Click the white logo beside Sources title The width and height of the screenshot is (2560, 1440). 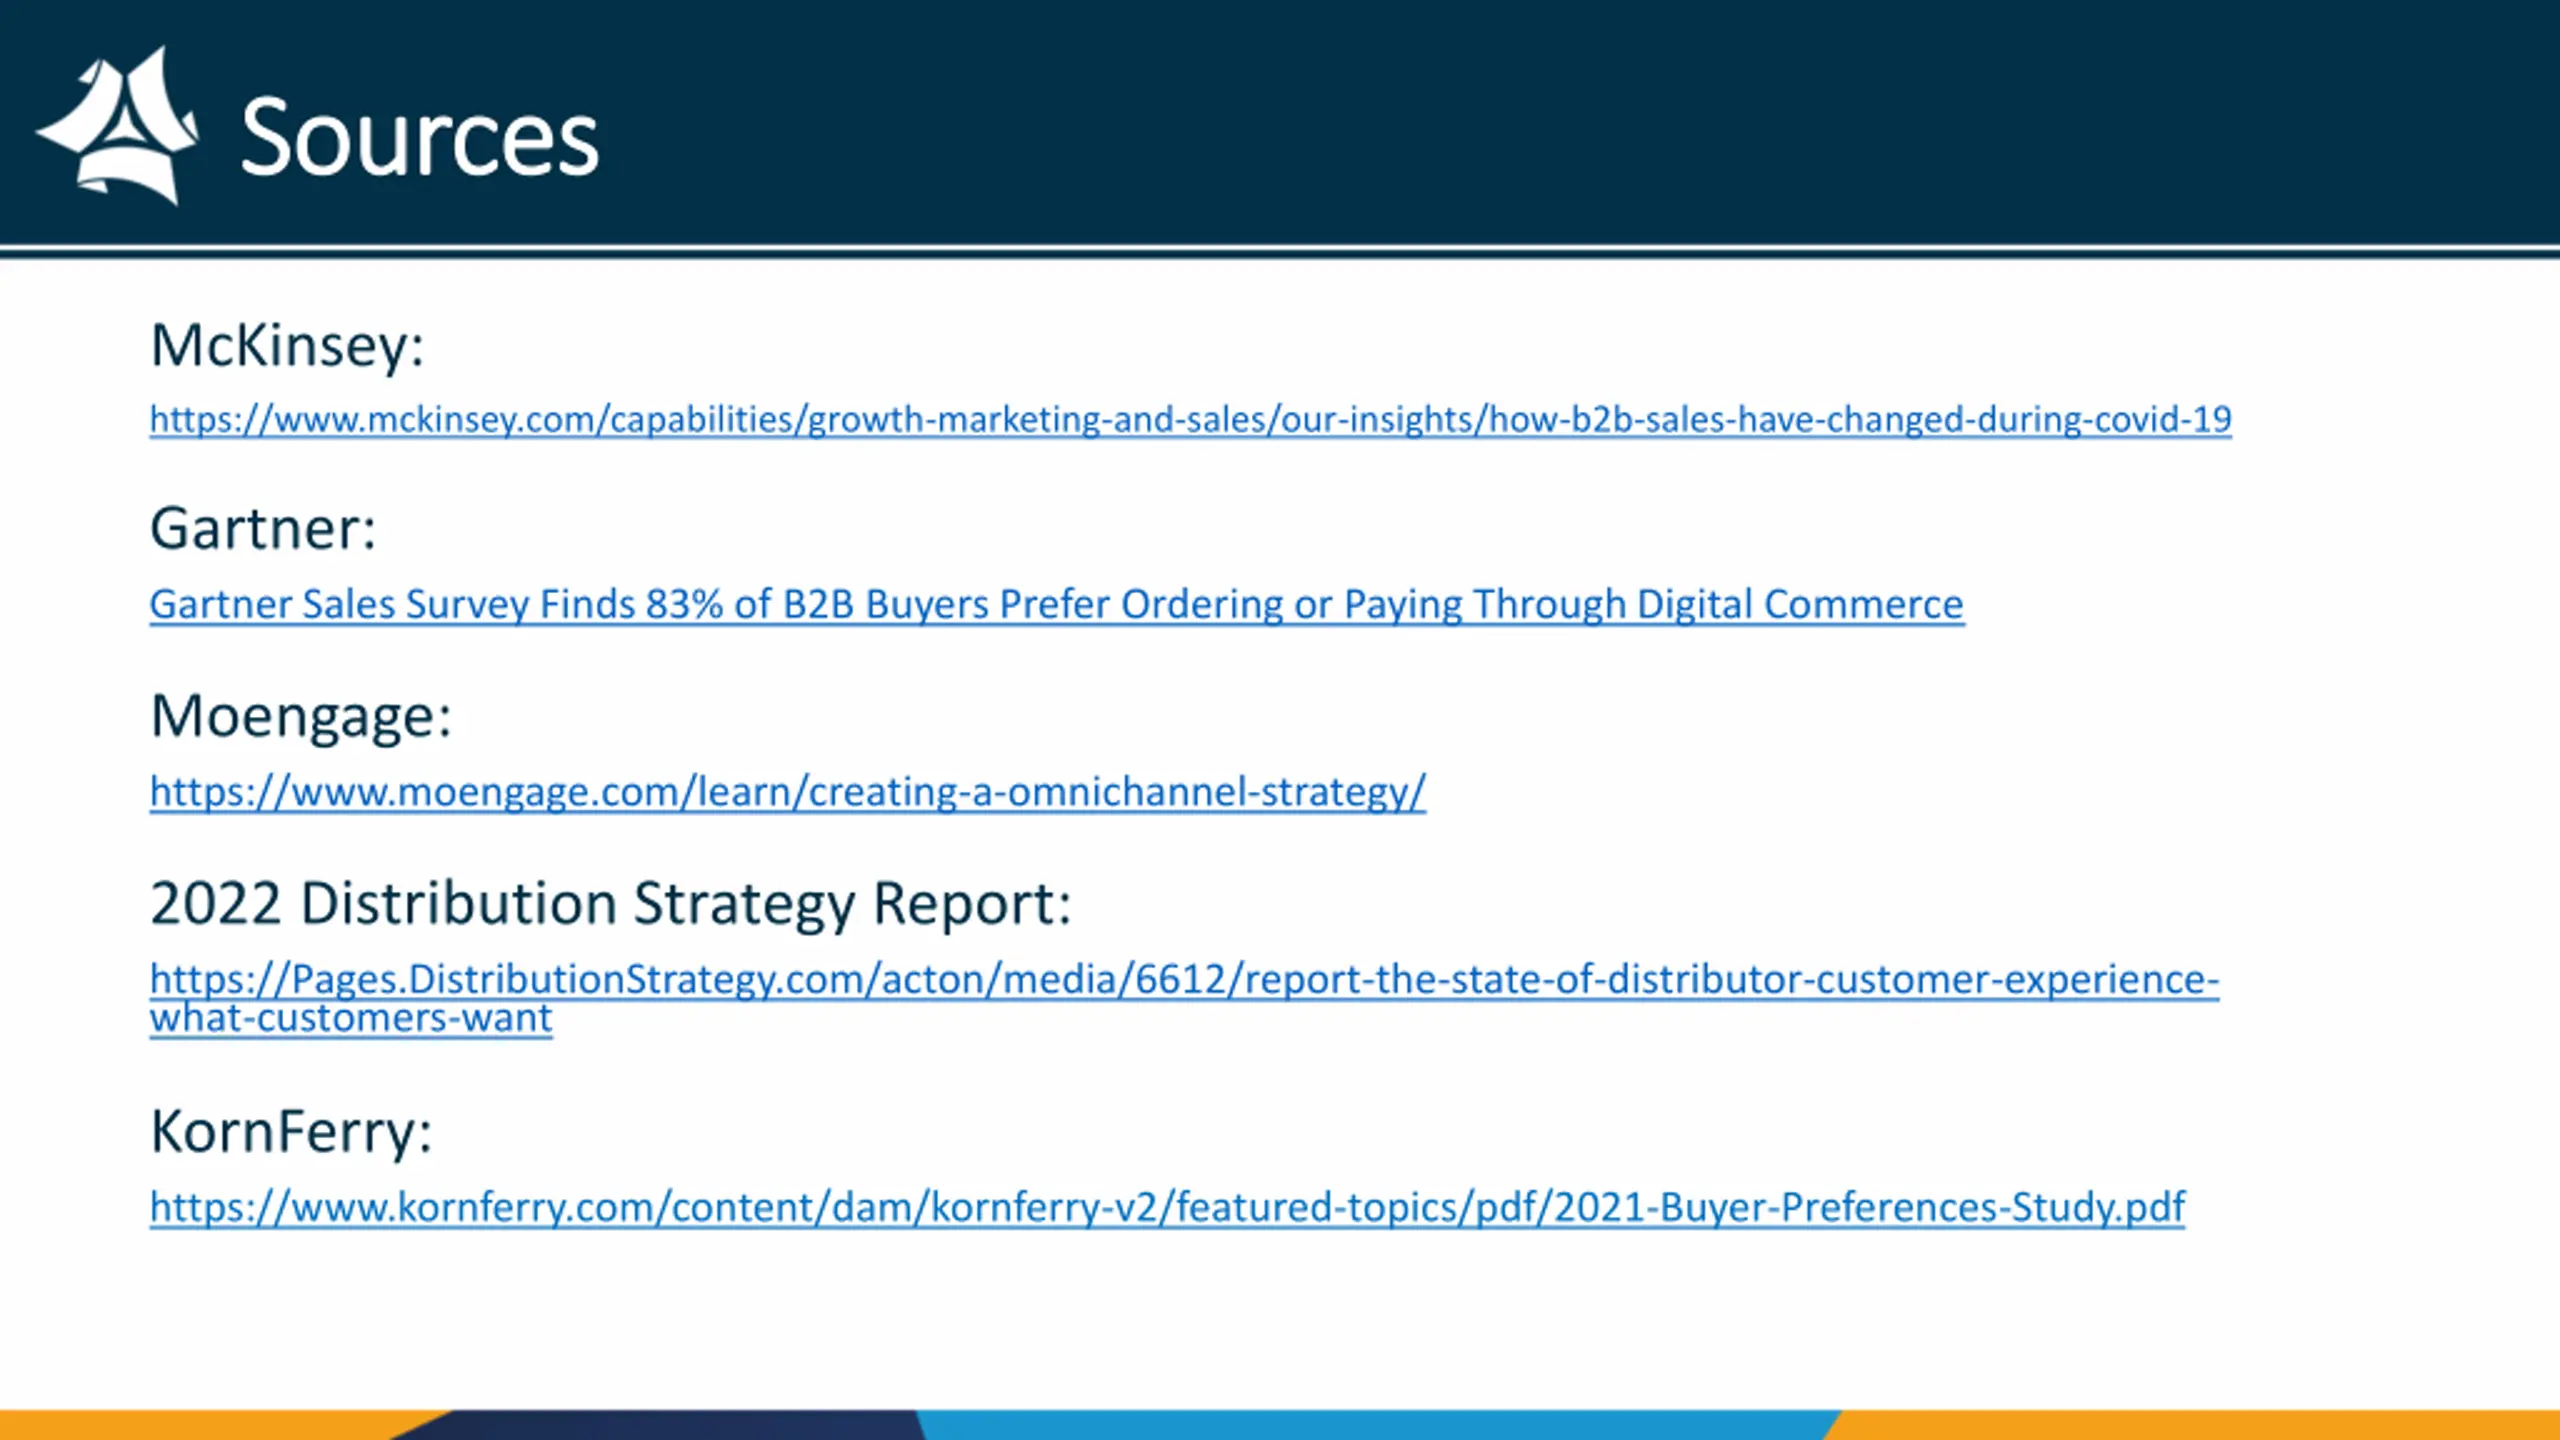coord(118,126)
